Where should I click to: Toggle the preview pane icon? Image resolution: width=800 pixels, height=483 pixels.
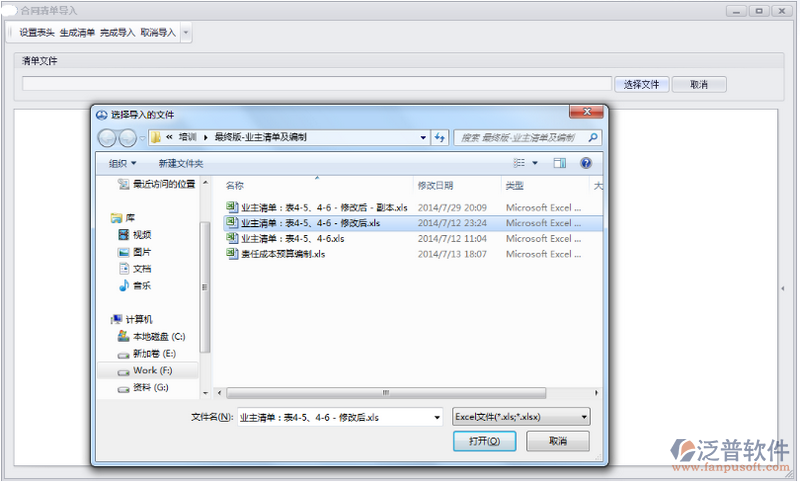[x=560, y=163]
